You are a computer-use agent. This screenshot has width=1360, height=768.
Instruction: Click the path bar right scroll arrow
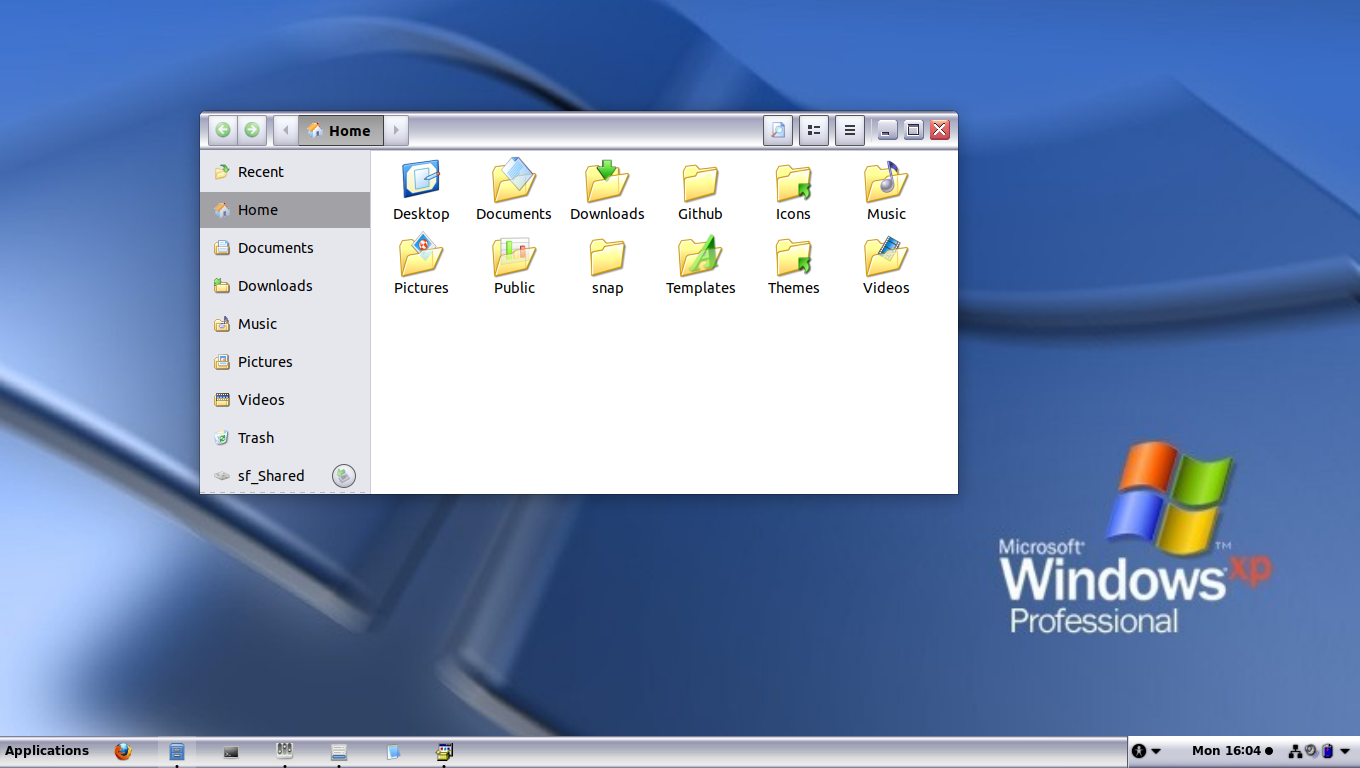396,130
